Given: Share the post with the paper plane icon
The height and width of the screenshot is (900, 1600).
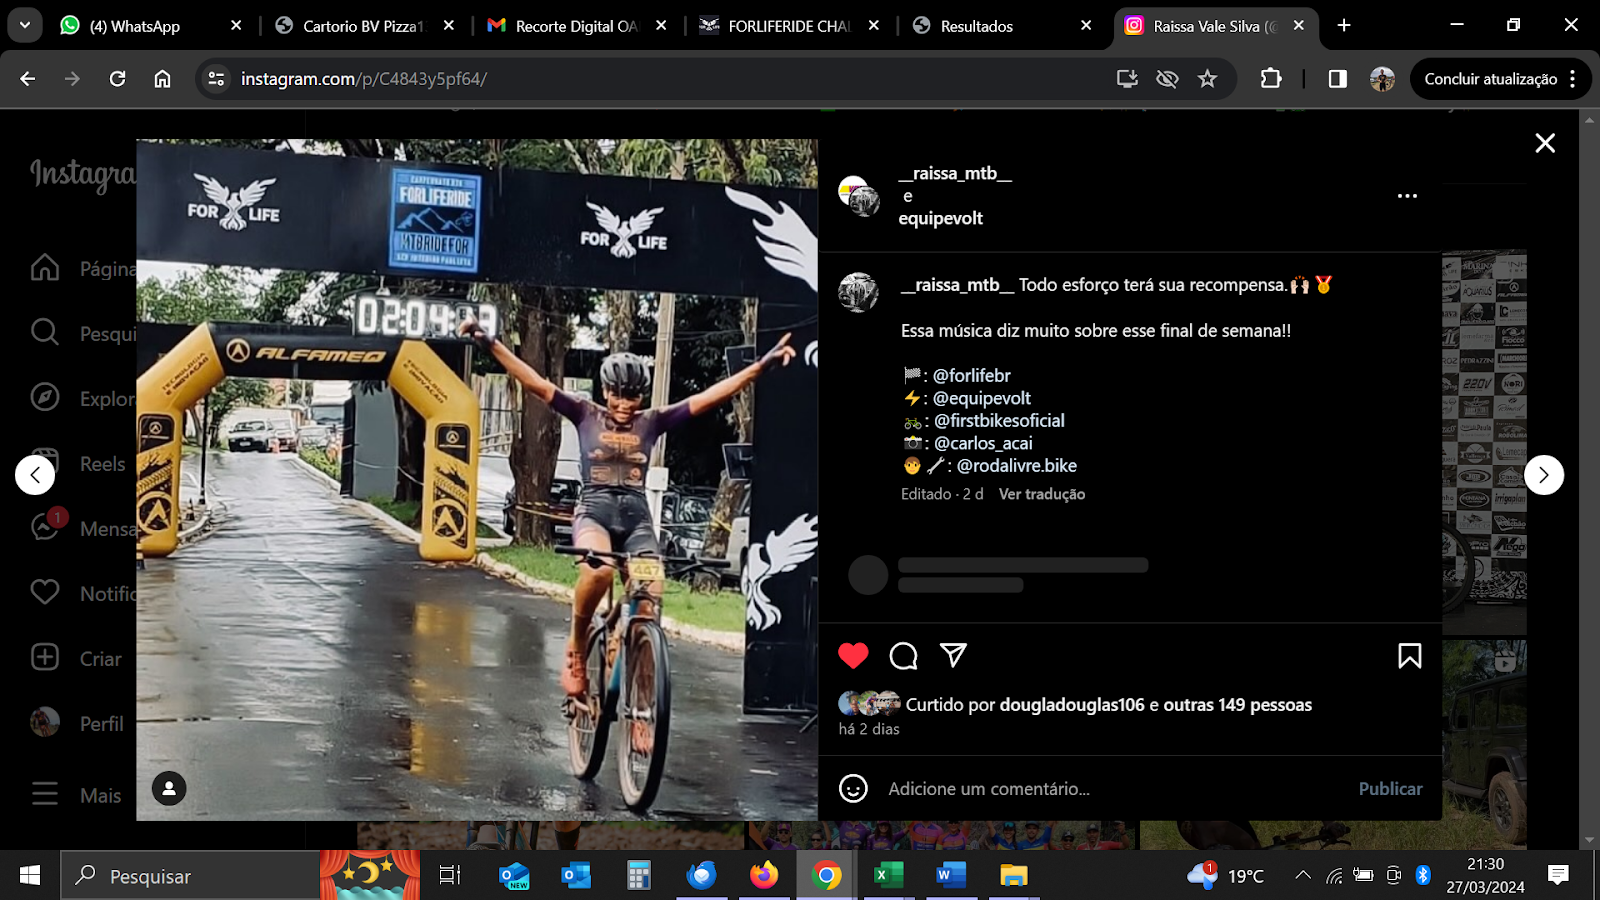Looking at the screenshot, I should (x=954, y=655).
